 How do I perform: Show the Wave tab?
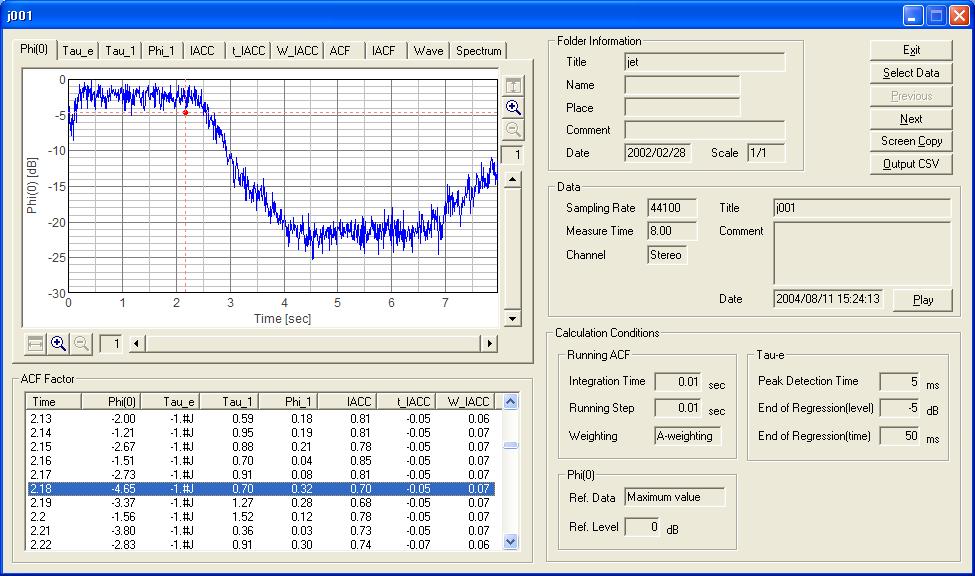click(428, 51)
